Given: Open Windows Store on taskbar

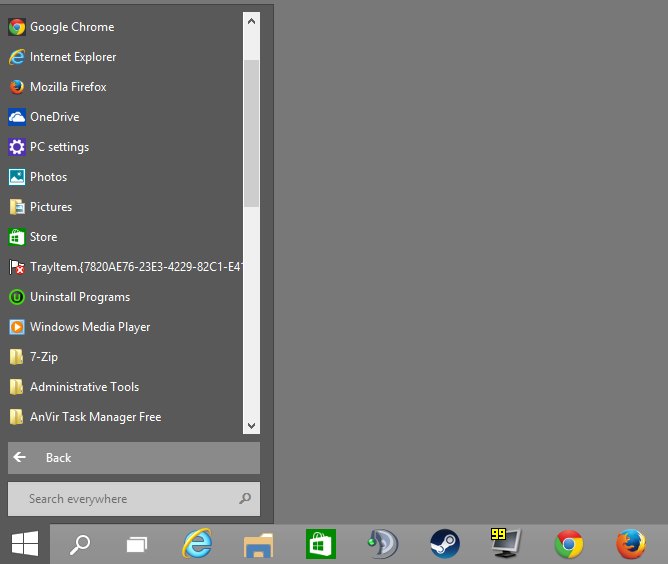Looking at the screenshot, I should click(x=321, y=544).
